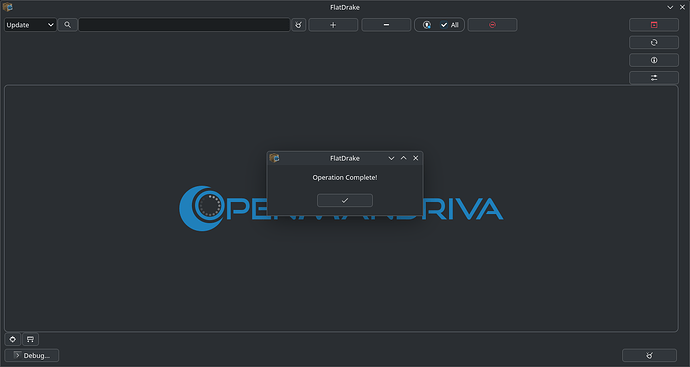Click the minus remove button
This screenshot has width=690, height=367.
click(x=386, y=25)
